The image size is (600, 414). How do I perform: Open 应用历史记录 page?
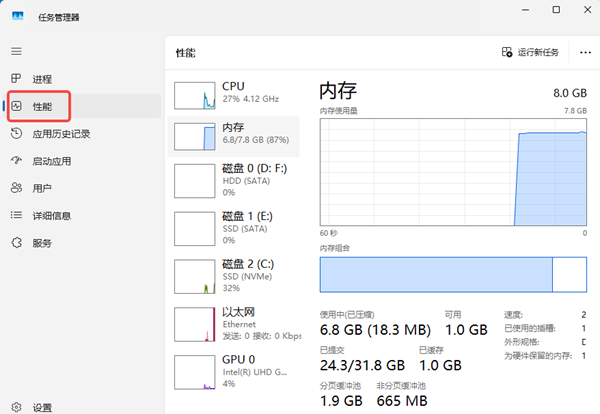click(84, 134)
